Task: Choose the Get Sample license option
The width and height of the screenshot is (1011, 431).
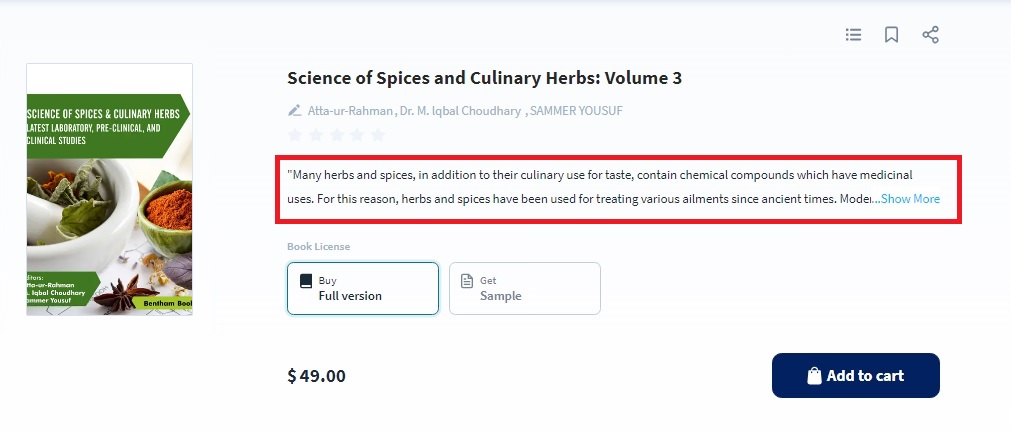Action: tap(524, 288)
